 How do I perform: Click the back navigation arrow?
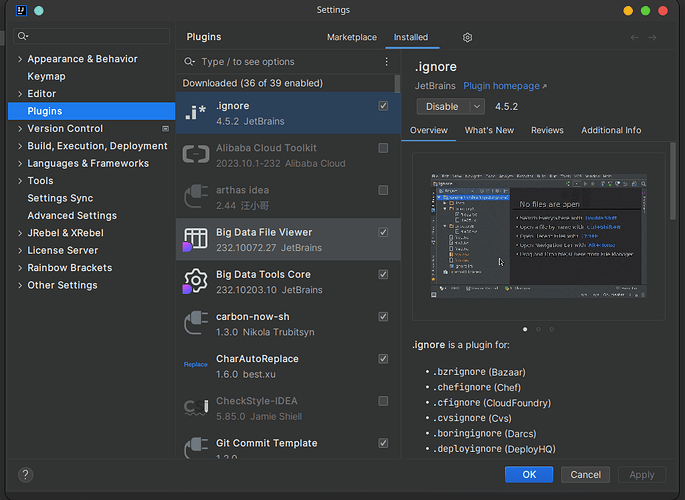pyautogui.click(x=635, y=38)
